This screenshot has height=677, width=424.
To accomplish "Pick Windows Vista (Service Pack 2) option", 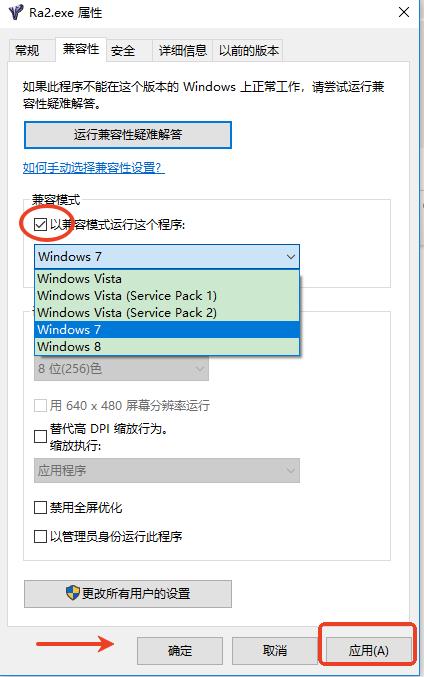I will [x=167, y=313].
